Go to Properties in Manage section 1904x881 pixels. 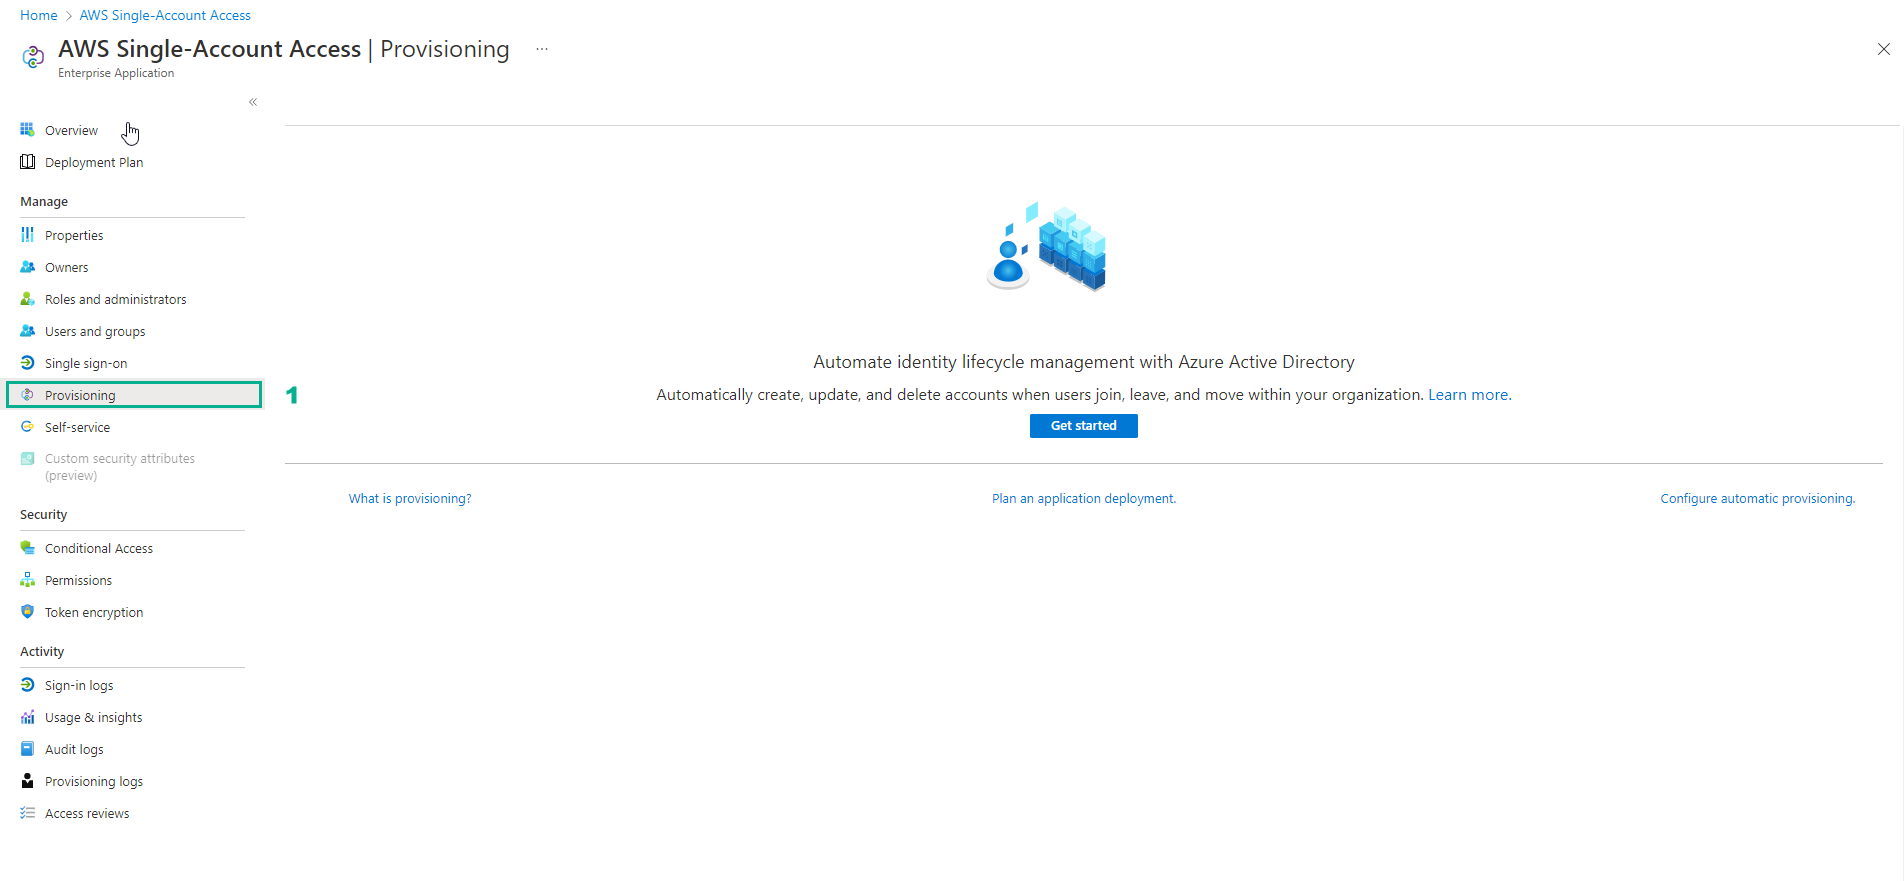74,236
